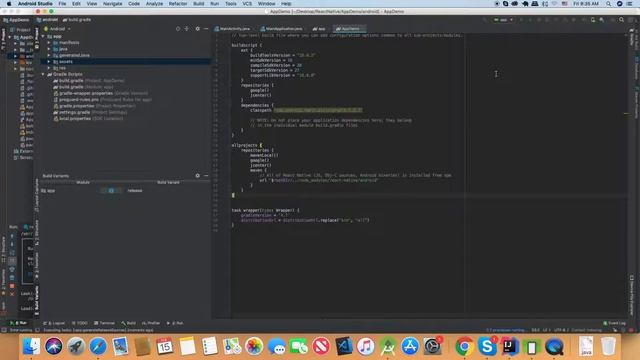Screen dimensions: 640x360
Task: Open Calendar icon showing 15 in Dock
Action: tap(164, 347)
